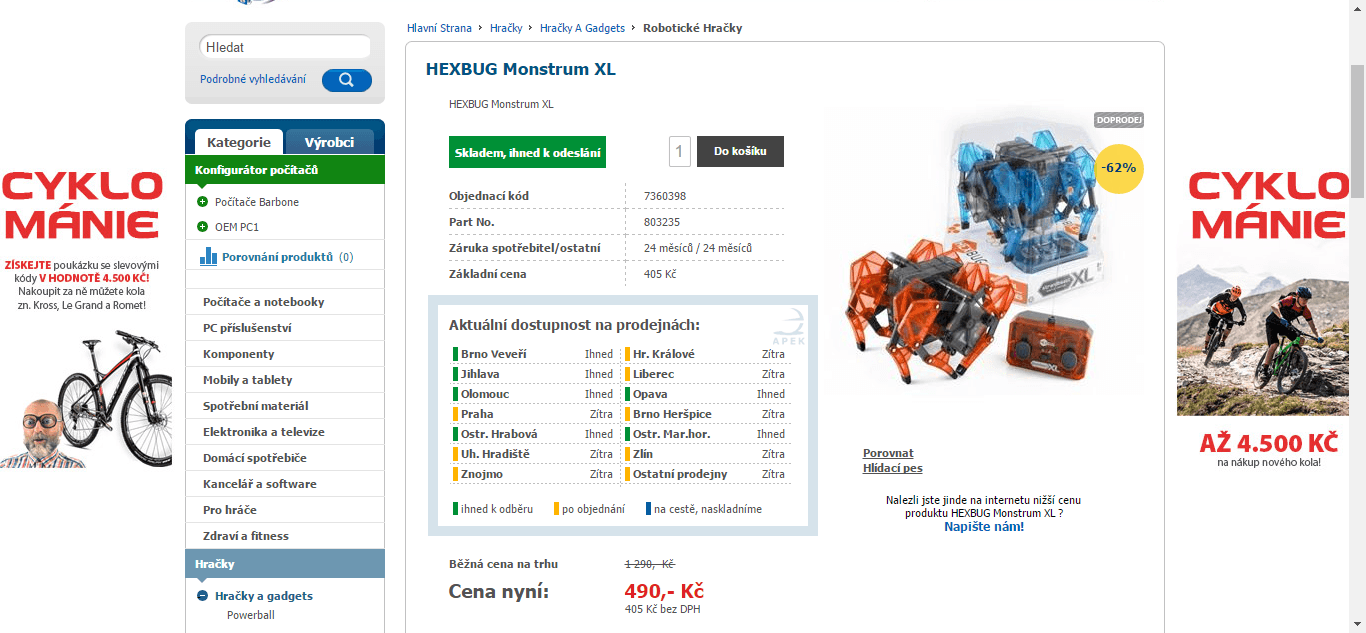Click the magnifier search button
This screenshot has height=633, width=1366.
click(347, 80)
